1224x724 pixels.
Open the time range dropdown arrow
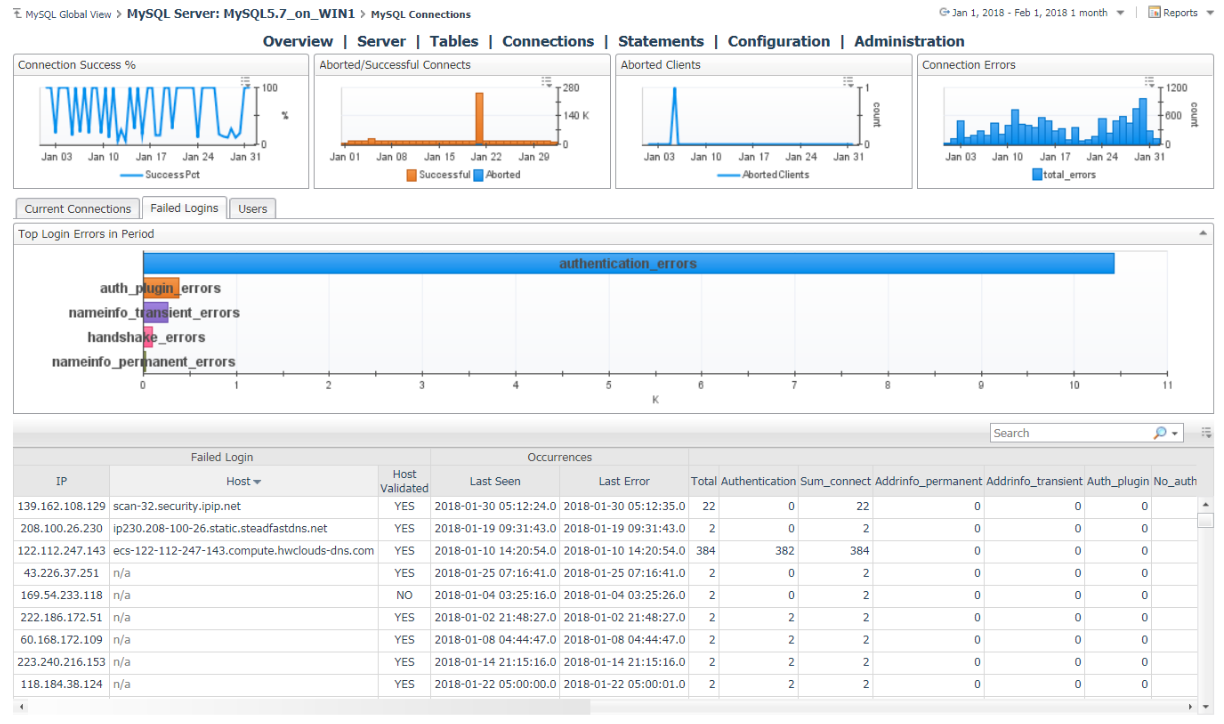pos(1120,13)
